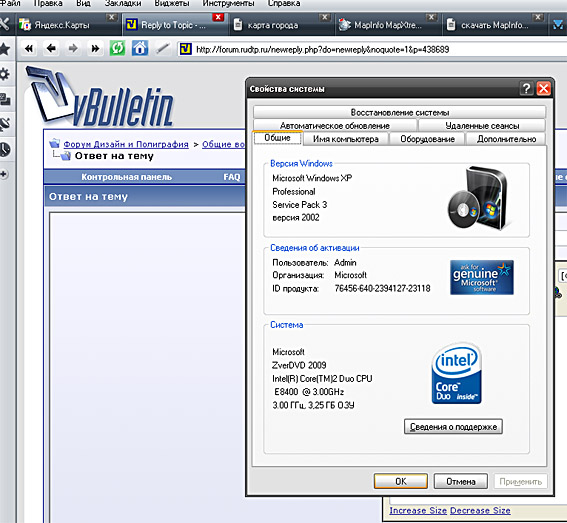This screenshot has height=523, width=567.
Task: Add a sidebar panel with plus icon
Action: click(x=4, y=174)
